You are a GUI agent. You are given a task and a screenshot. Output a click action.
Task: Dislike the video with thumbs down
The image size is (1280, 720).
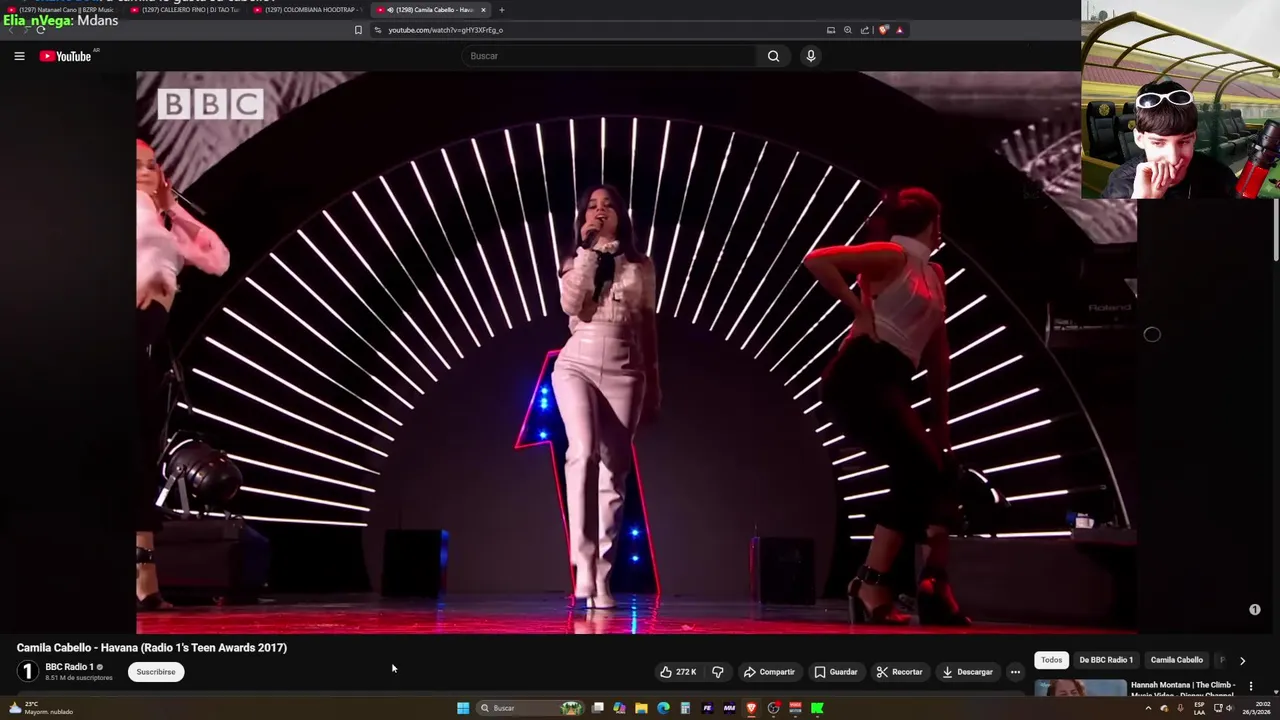click(717, 672)
